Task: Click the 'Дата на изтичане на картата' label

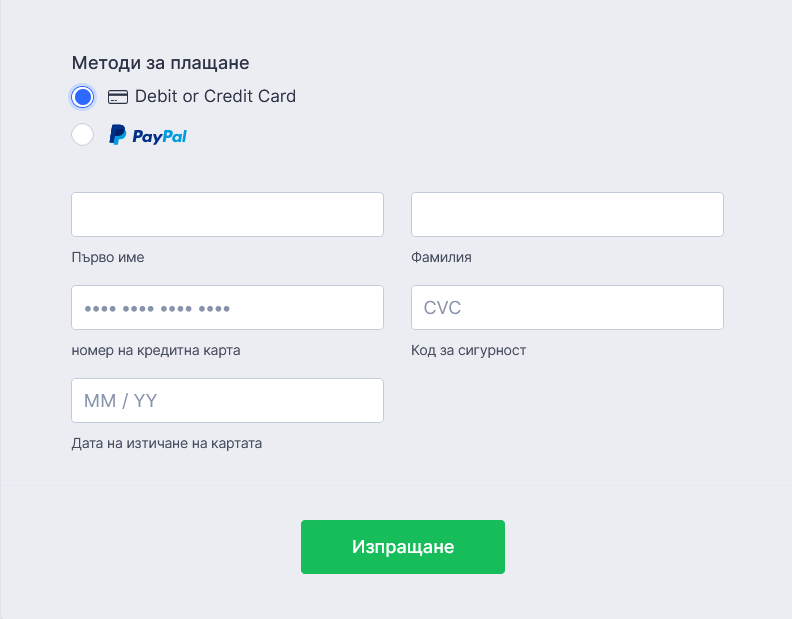Action: [166, 442]
